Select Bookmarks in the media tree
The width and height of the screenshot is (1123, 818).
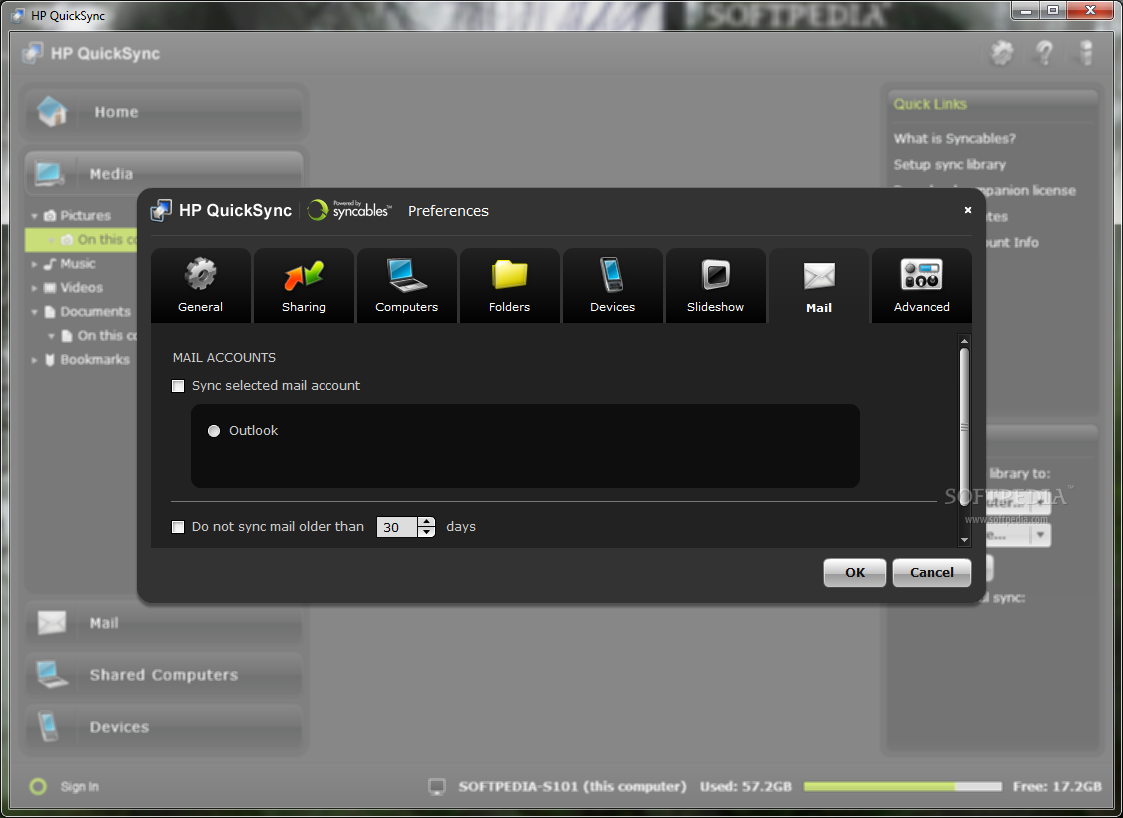pyautogui.click(x=95, y=360)
